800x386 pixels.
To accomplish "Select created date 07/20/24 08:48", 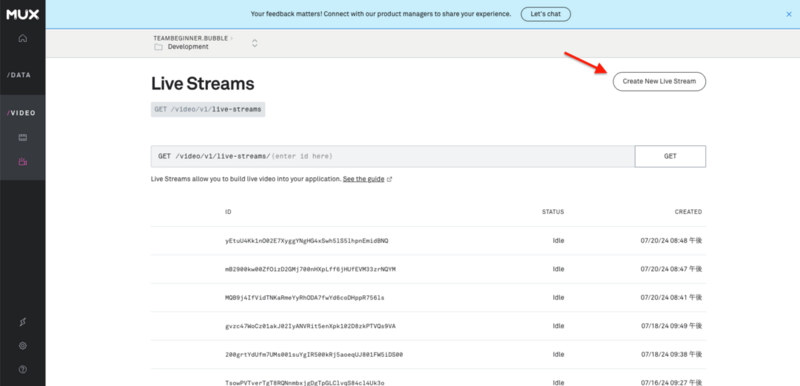I will click(x=671, y=241).
